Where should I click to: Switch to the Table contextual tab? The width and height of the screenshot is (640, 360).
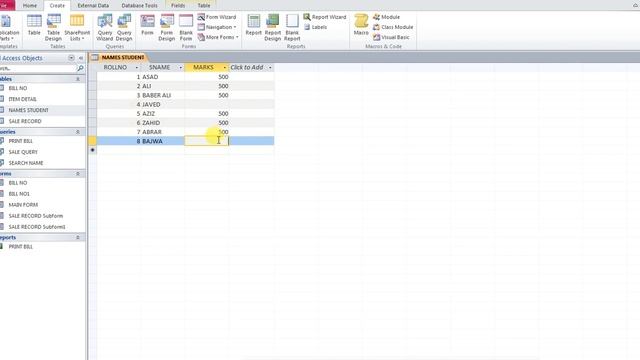204,6
